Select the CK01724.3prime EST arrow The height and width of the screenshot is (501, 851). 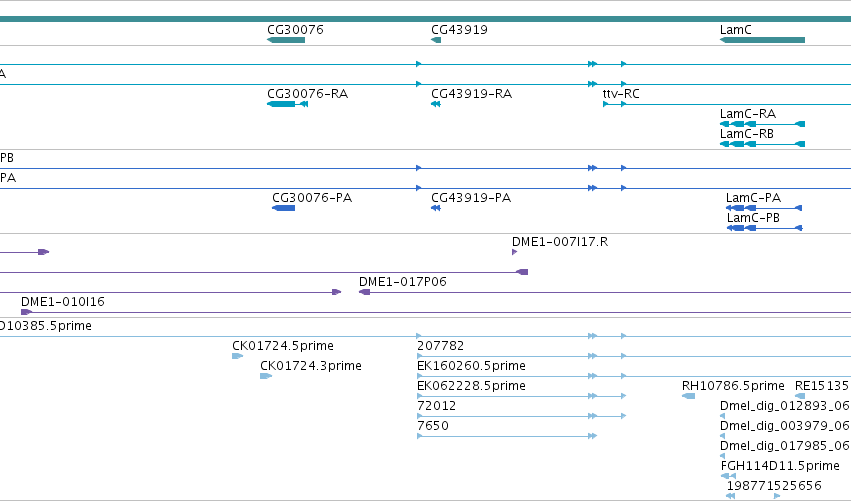point(266,376)
